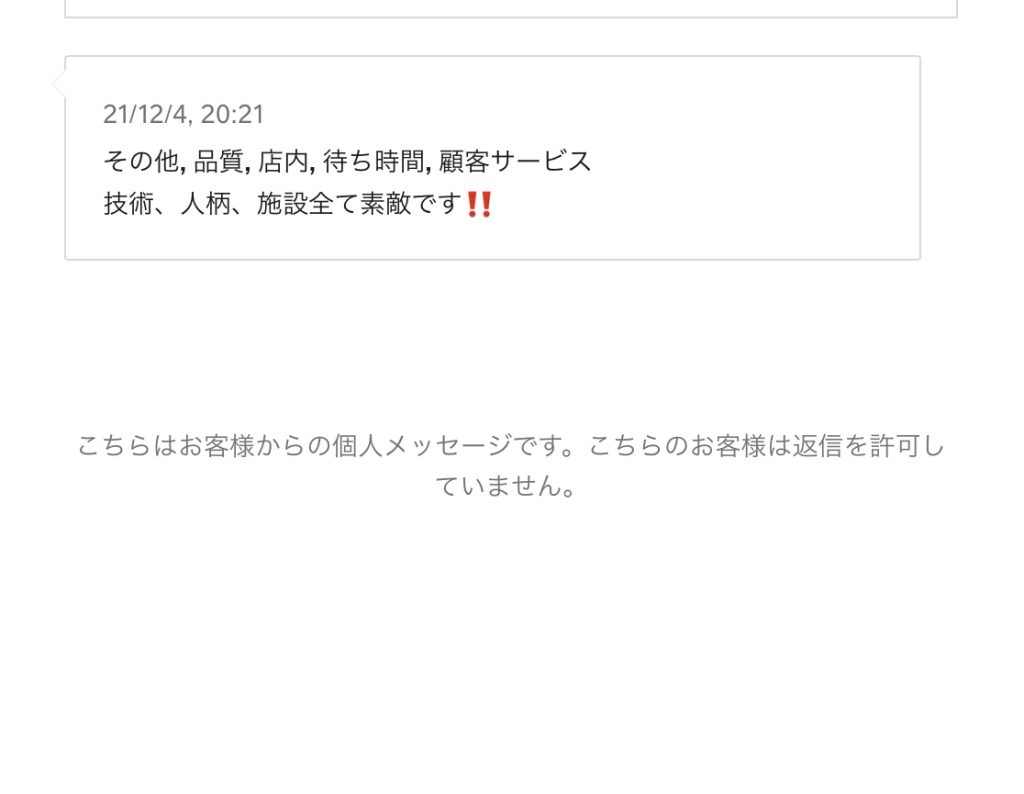
Task: Click the 品質 category tag
Action: [x=219, y=161]
